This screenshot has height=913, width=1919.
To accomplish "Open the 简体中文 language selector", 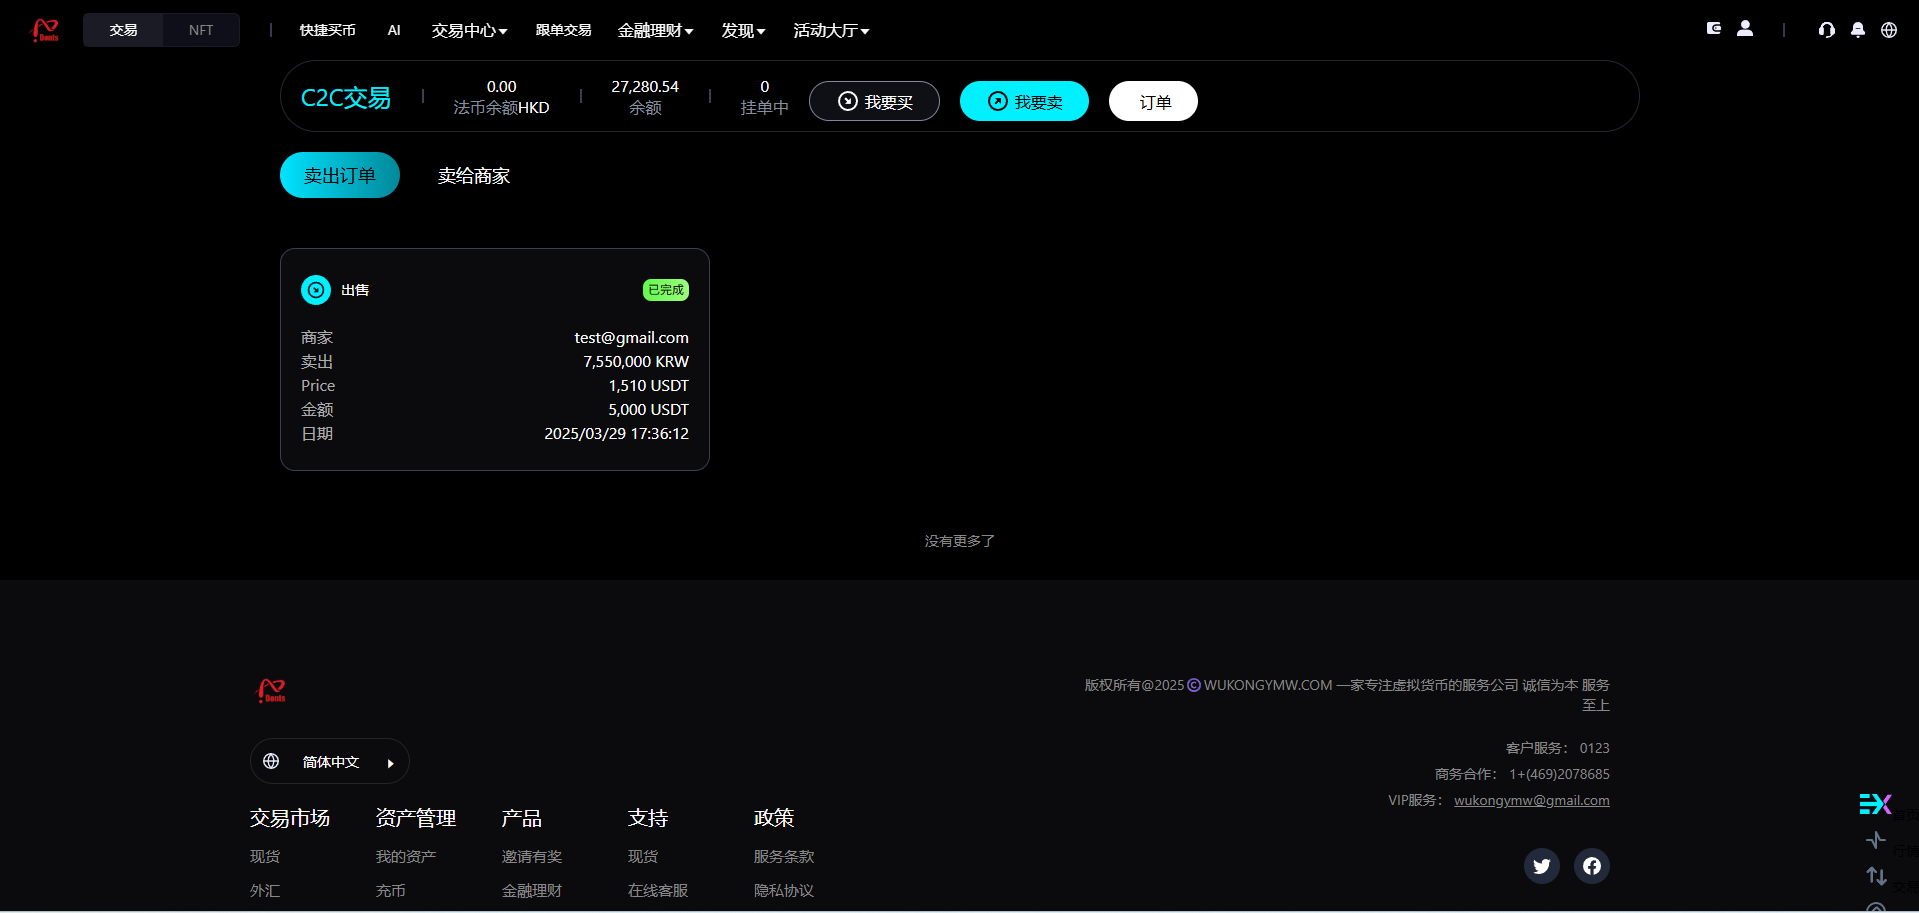I will coord(329,761).
